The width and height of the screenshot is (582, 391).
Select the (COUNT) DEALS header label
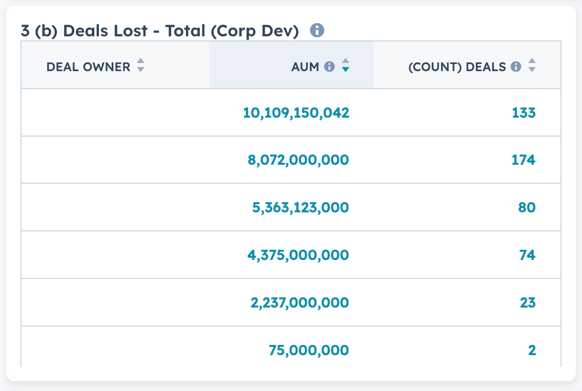457,67
